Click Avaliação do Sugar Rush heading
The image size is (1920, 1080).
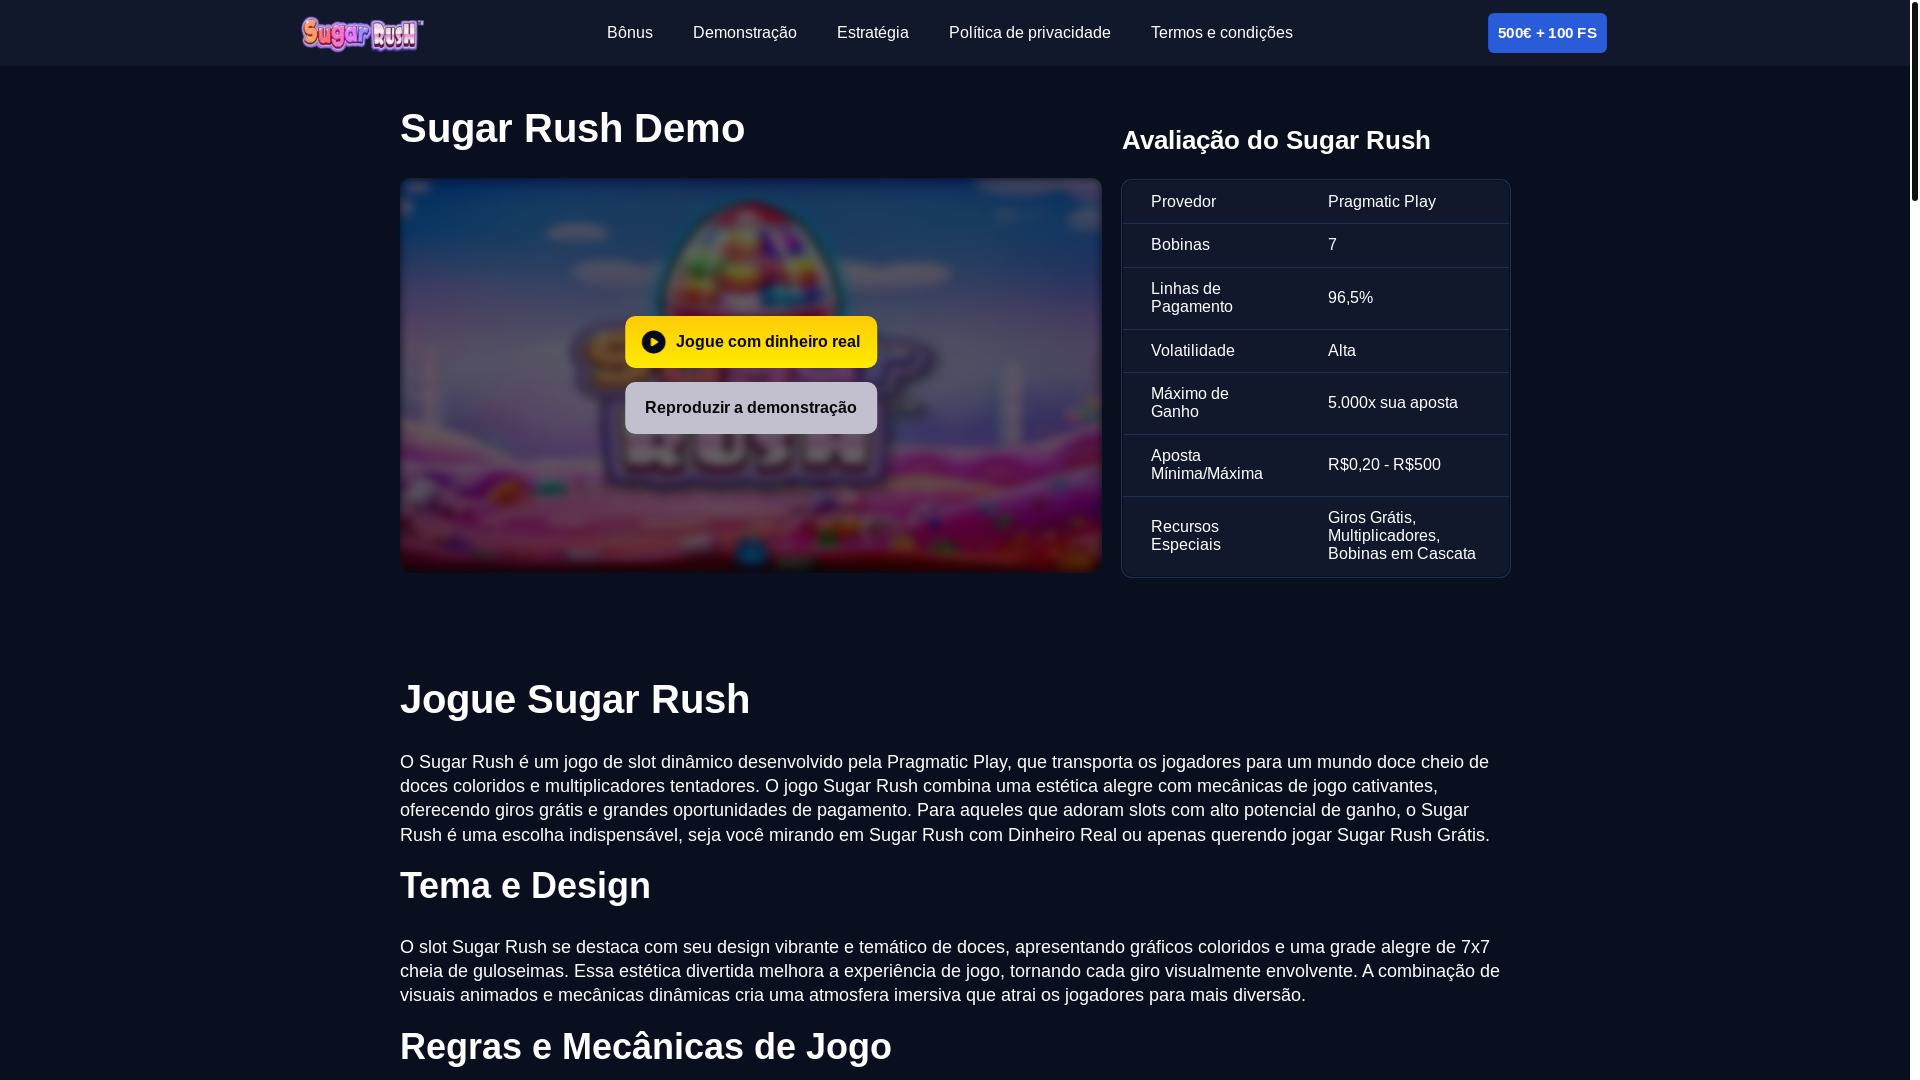tap(1276, 141)
